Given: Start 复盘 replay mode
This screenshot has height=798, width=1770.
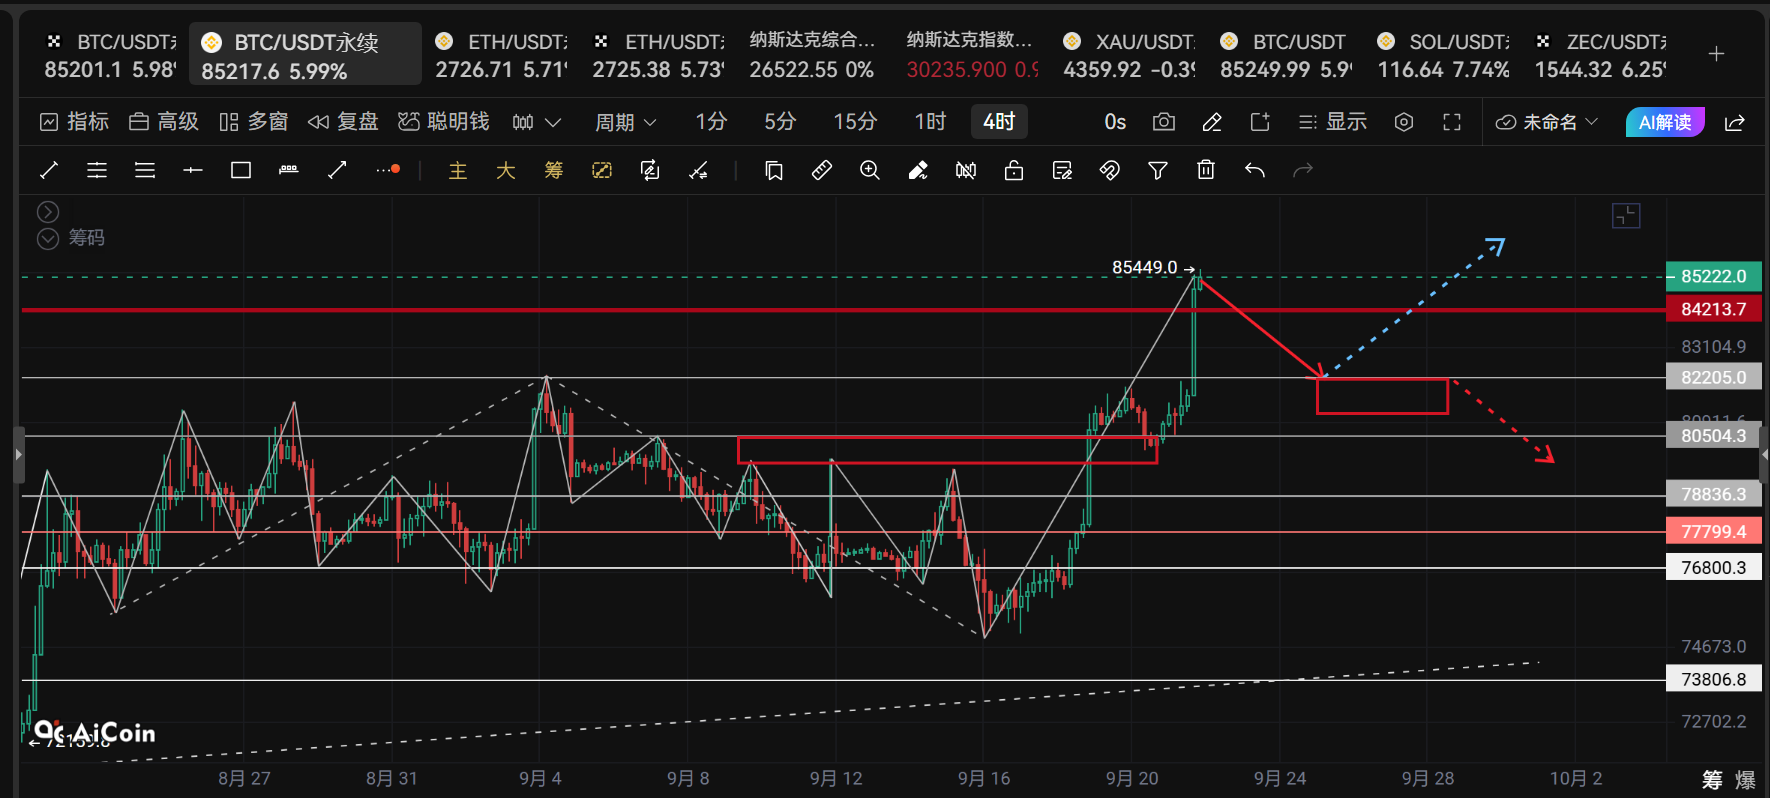Looking at the screenshot, I should coord(343,122).
